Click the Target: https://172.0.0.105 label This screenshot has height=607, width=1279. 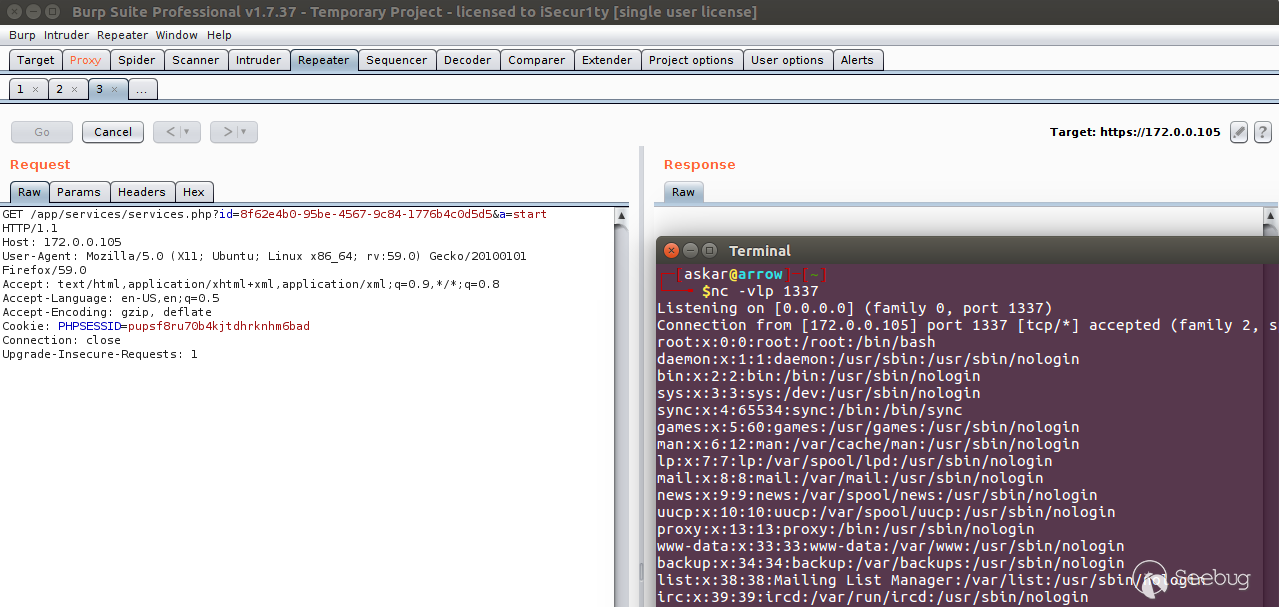(x=1135, y=132)
